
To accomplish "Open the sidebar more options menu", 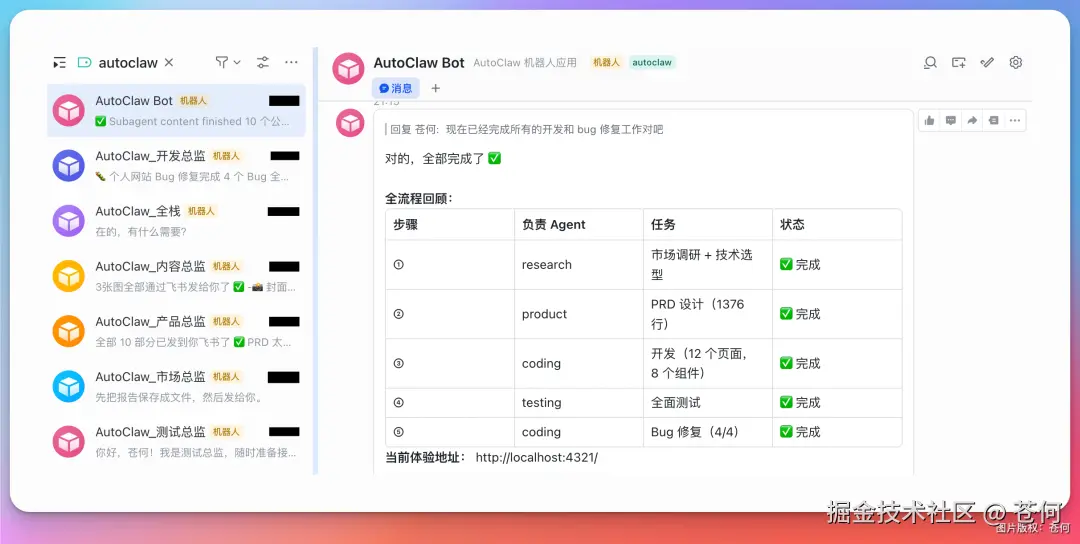I will click(291, 63).
